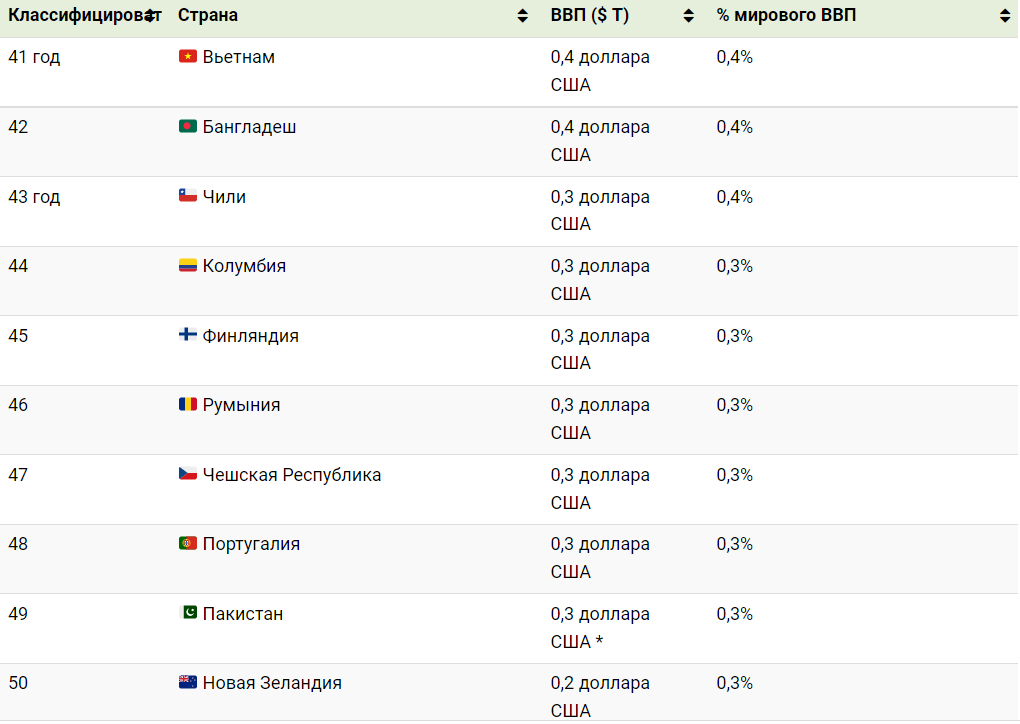Screen dimensions: 1020x724
Task: Sort by ВВП ($ T) column arrows
Action: coord(688,16)
